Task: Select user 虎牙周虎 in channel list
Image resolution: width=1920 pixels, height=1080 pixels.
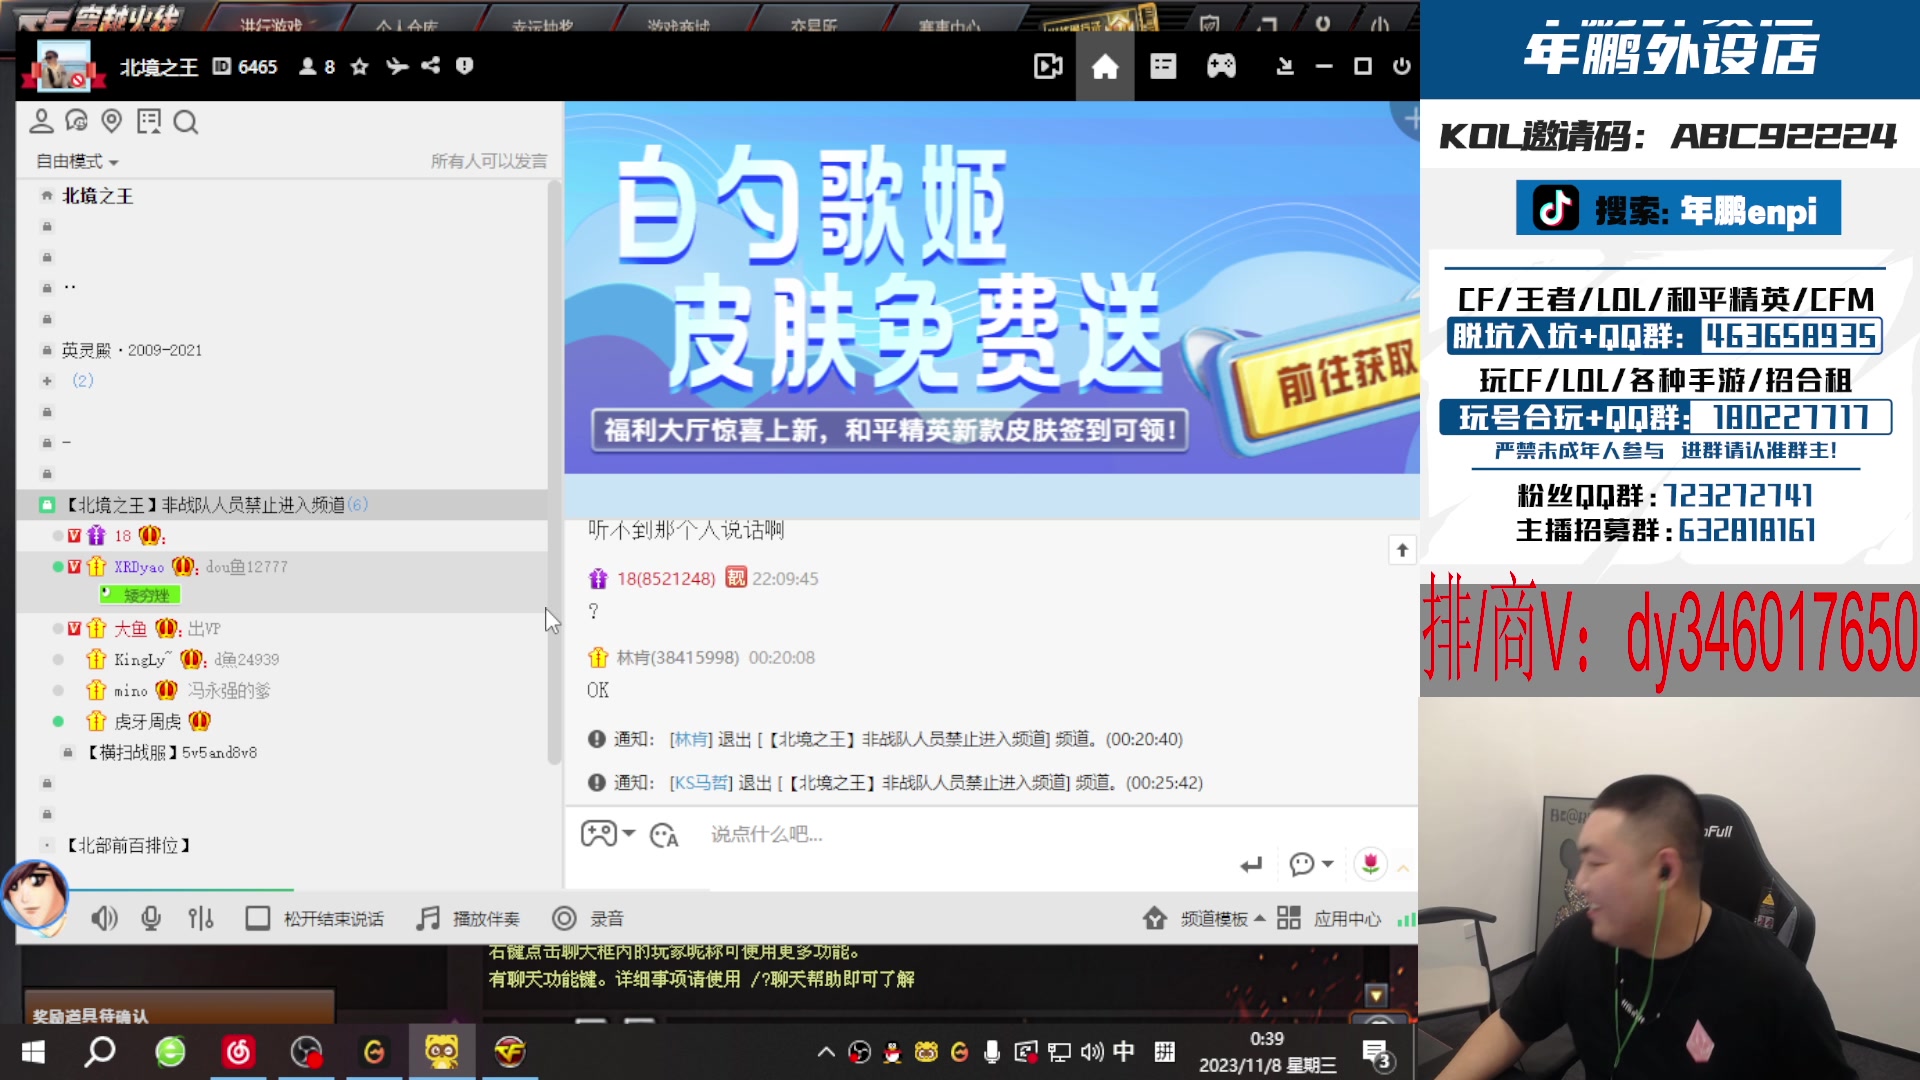Action: [147, 722]
